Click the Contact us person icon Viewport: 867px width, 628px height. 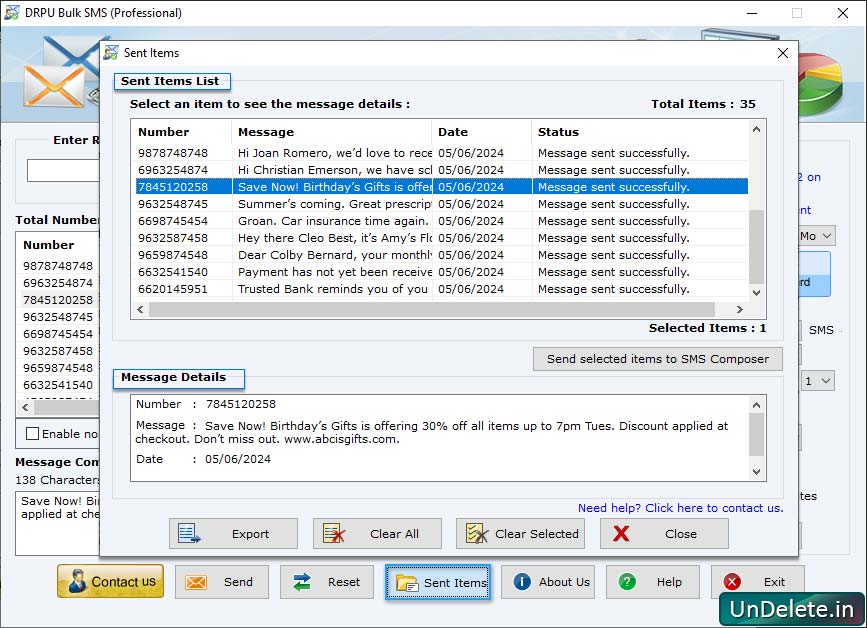pyautogui.click(x=77, y=582)
